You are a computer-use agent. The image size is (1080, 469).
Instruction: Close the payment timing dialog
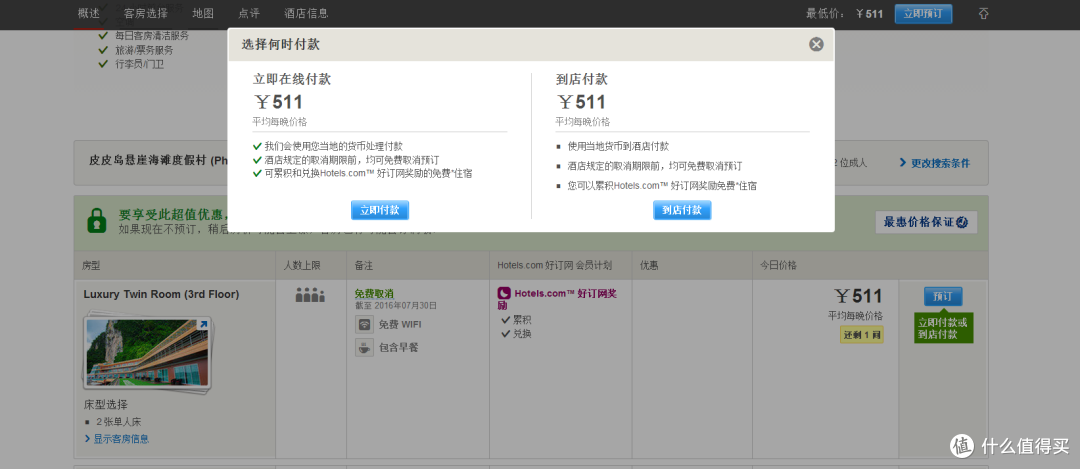click(816, 45)
